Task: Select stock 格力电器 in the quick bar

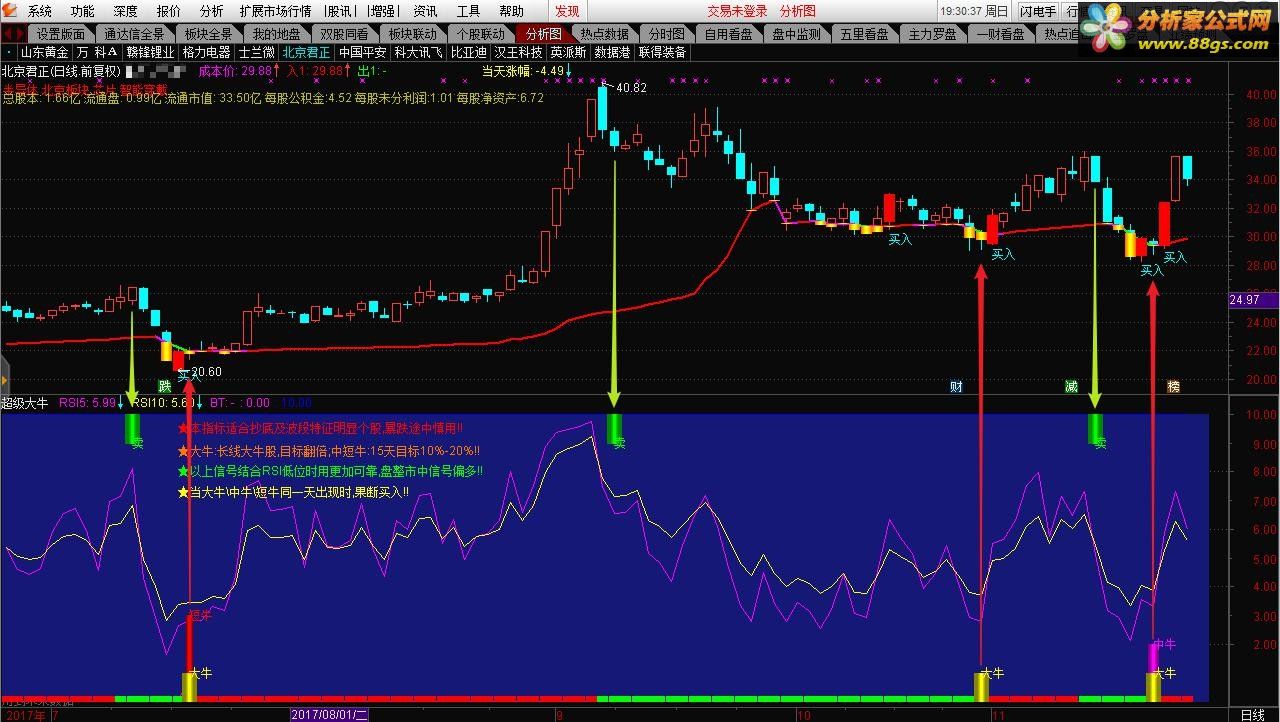Action: [206, 52]
